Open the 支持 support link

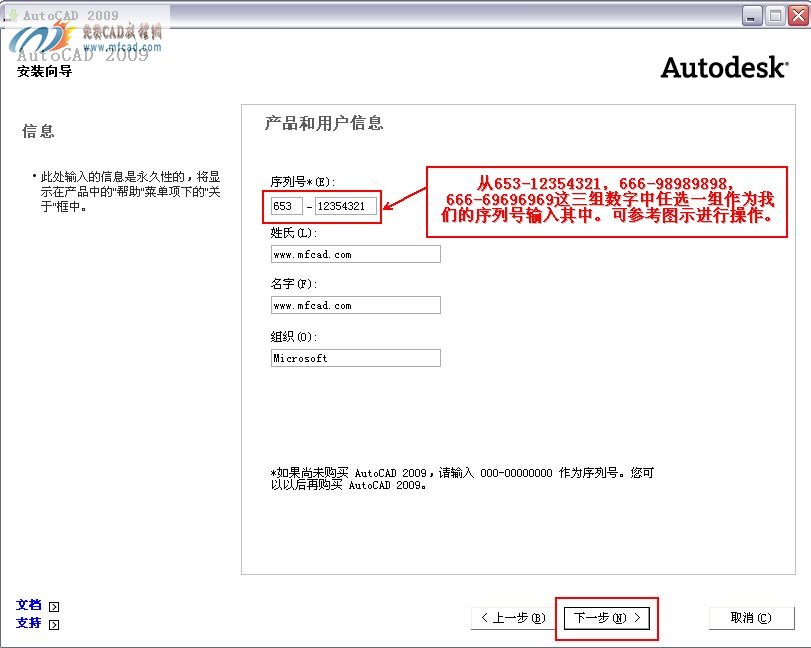point(28,623)
